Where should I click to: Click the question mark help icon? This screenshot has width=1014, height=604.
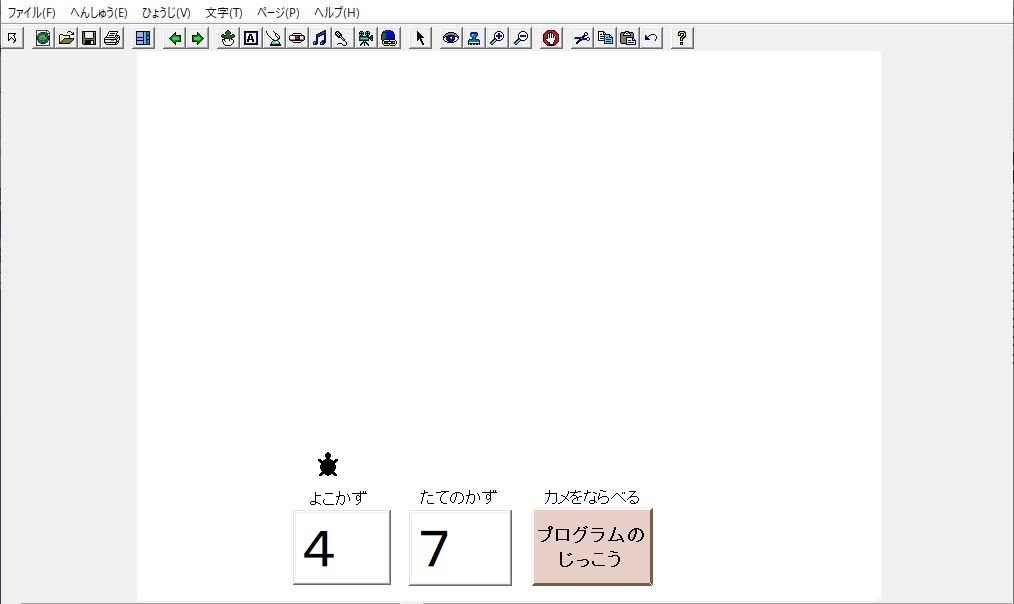click(x=682, y=38)
